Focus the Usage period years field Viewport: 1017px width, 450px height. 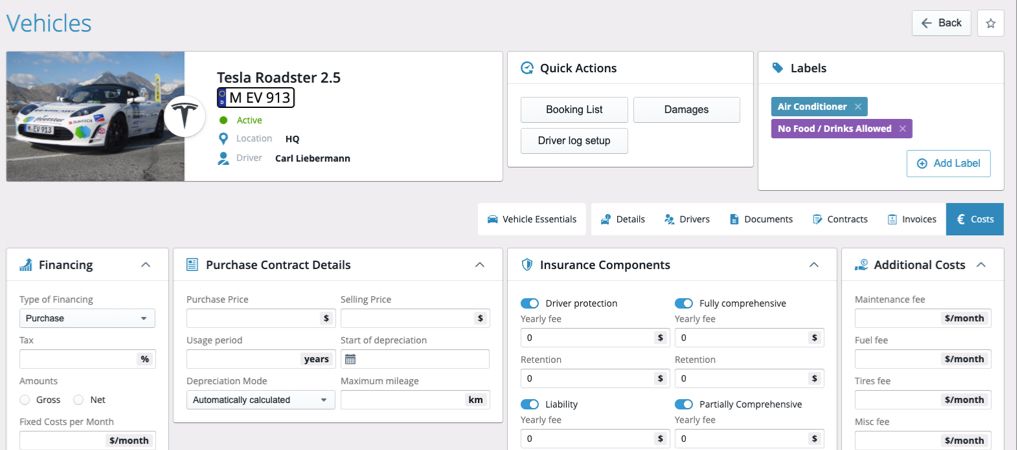point(261,359)
